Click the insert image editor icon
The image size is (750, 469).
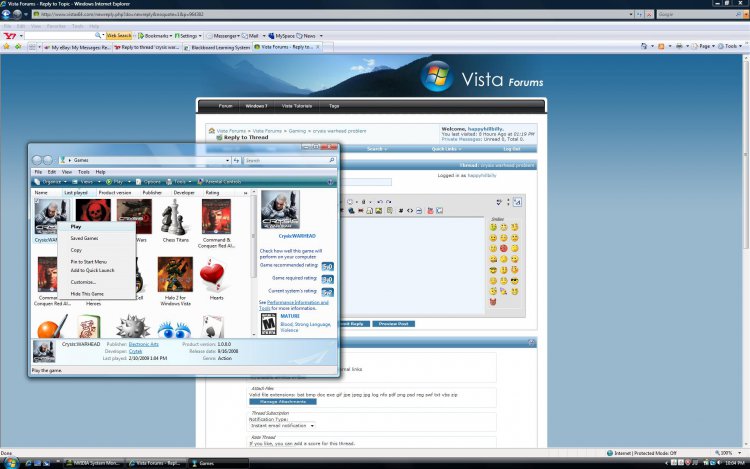pyautogui.click(x=379, y=211)
